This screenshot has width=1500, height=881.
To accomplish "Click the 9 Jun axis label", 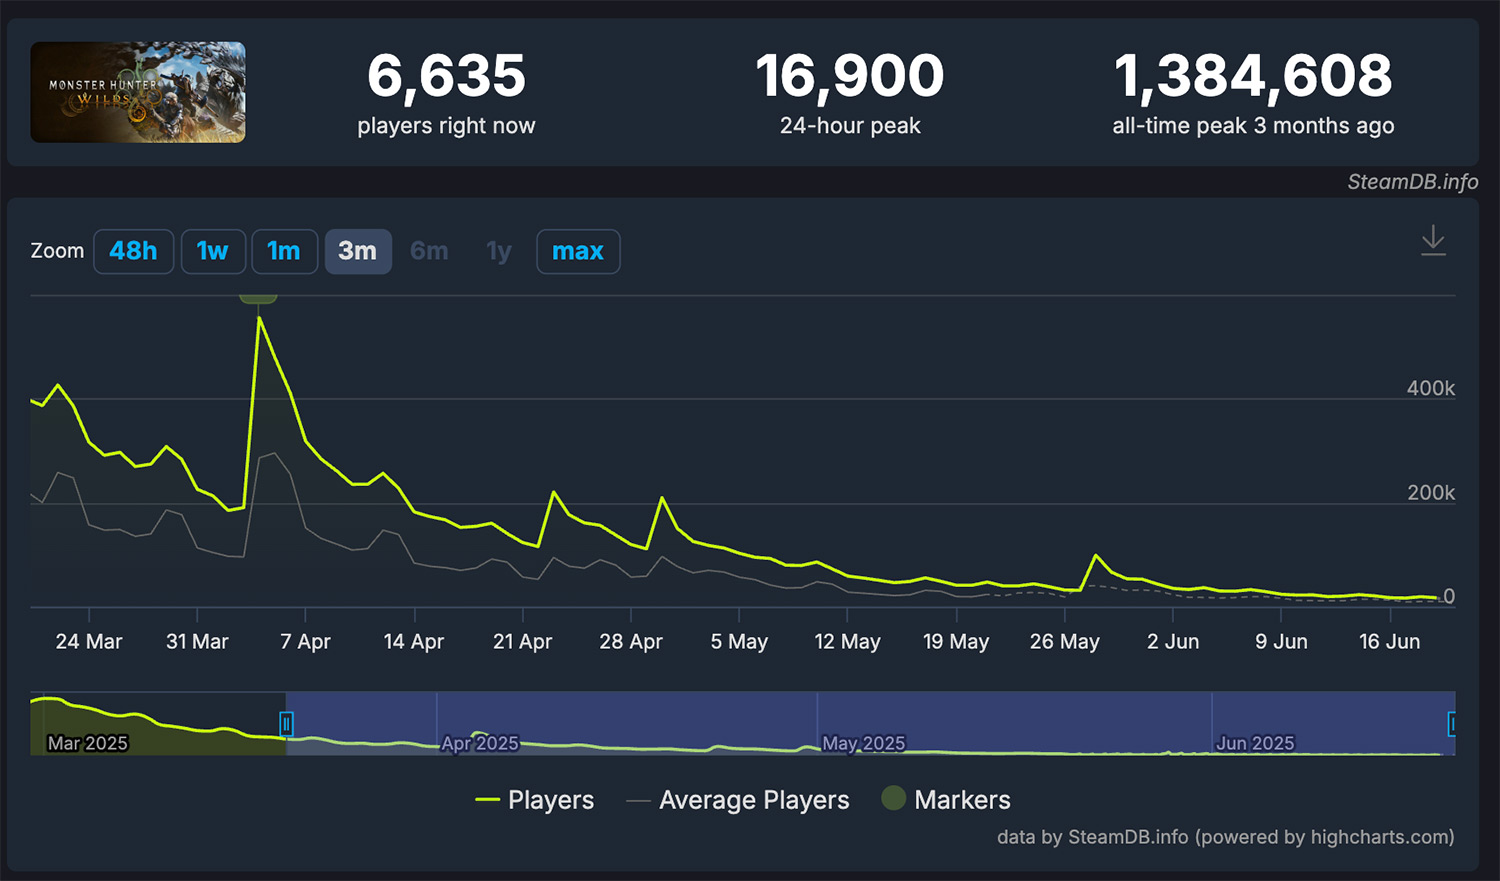I will pyautogui.click(x=1281, y=642).
